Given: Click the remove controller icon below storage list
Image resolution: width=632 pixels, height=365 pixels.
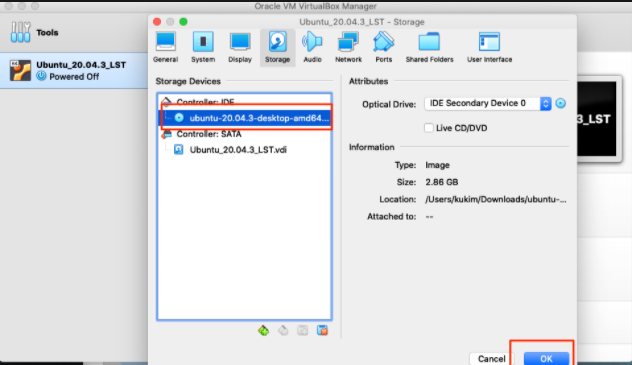Looking at the screenshot, I should 283,331.
